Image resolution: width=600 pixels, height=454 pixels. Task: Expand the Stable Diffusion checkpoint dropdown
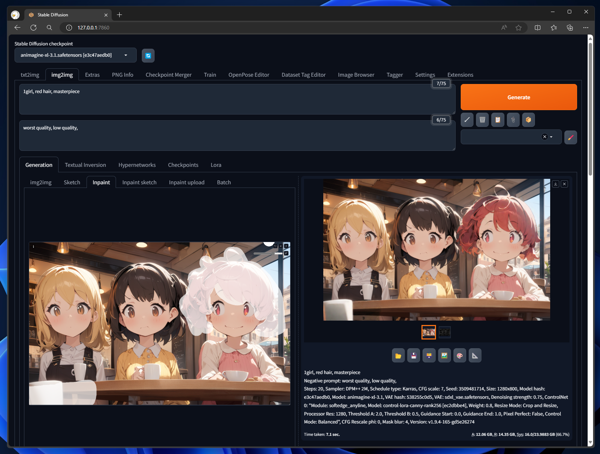pyautogui.click(x=126, y=55)
